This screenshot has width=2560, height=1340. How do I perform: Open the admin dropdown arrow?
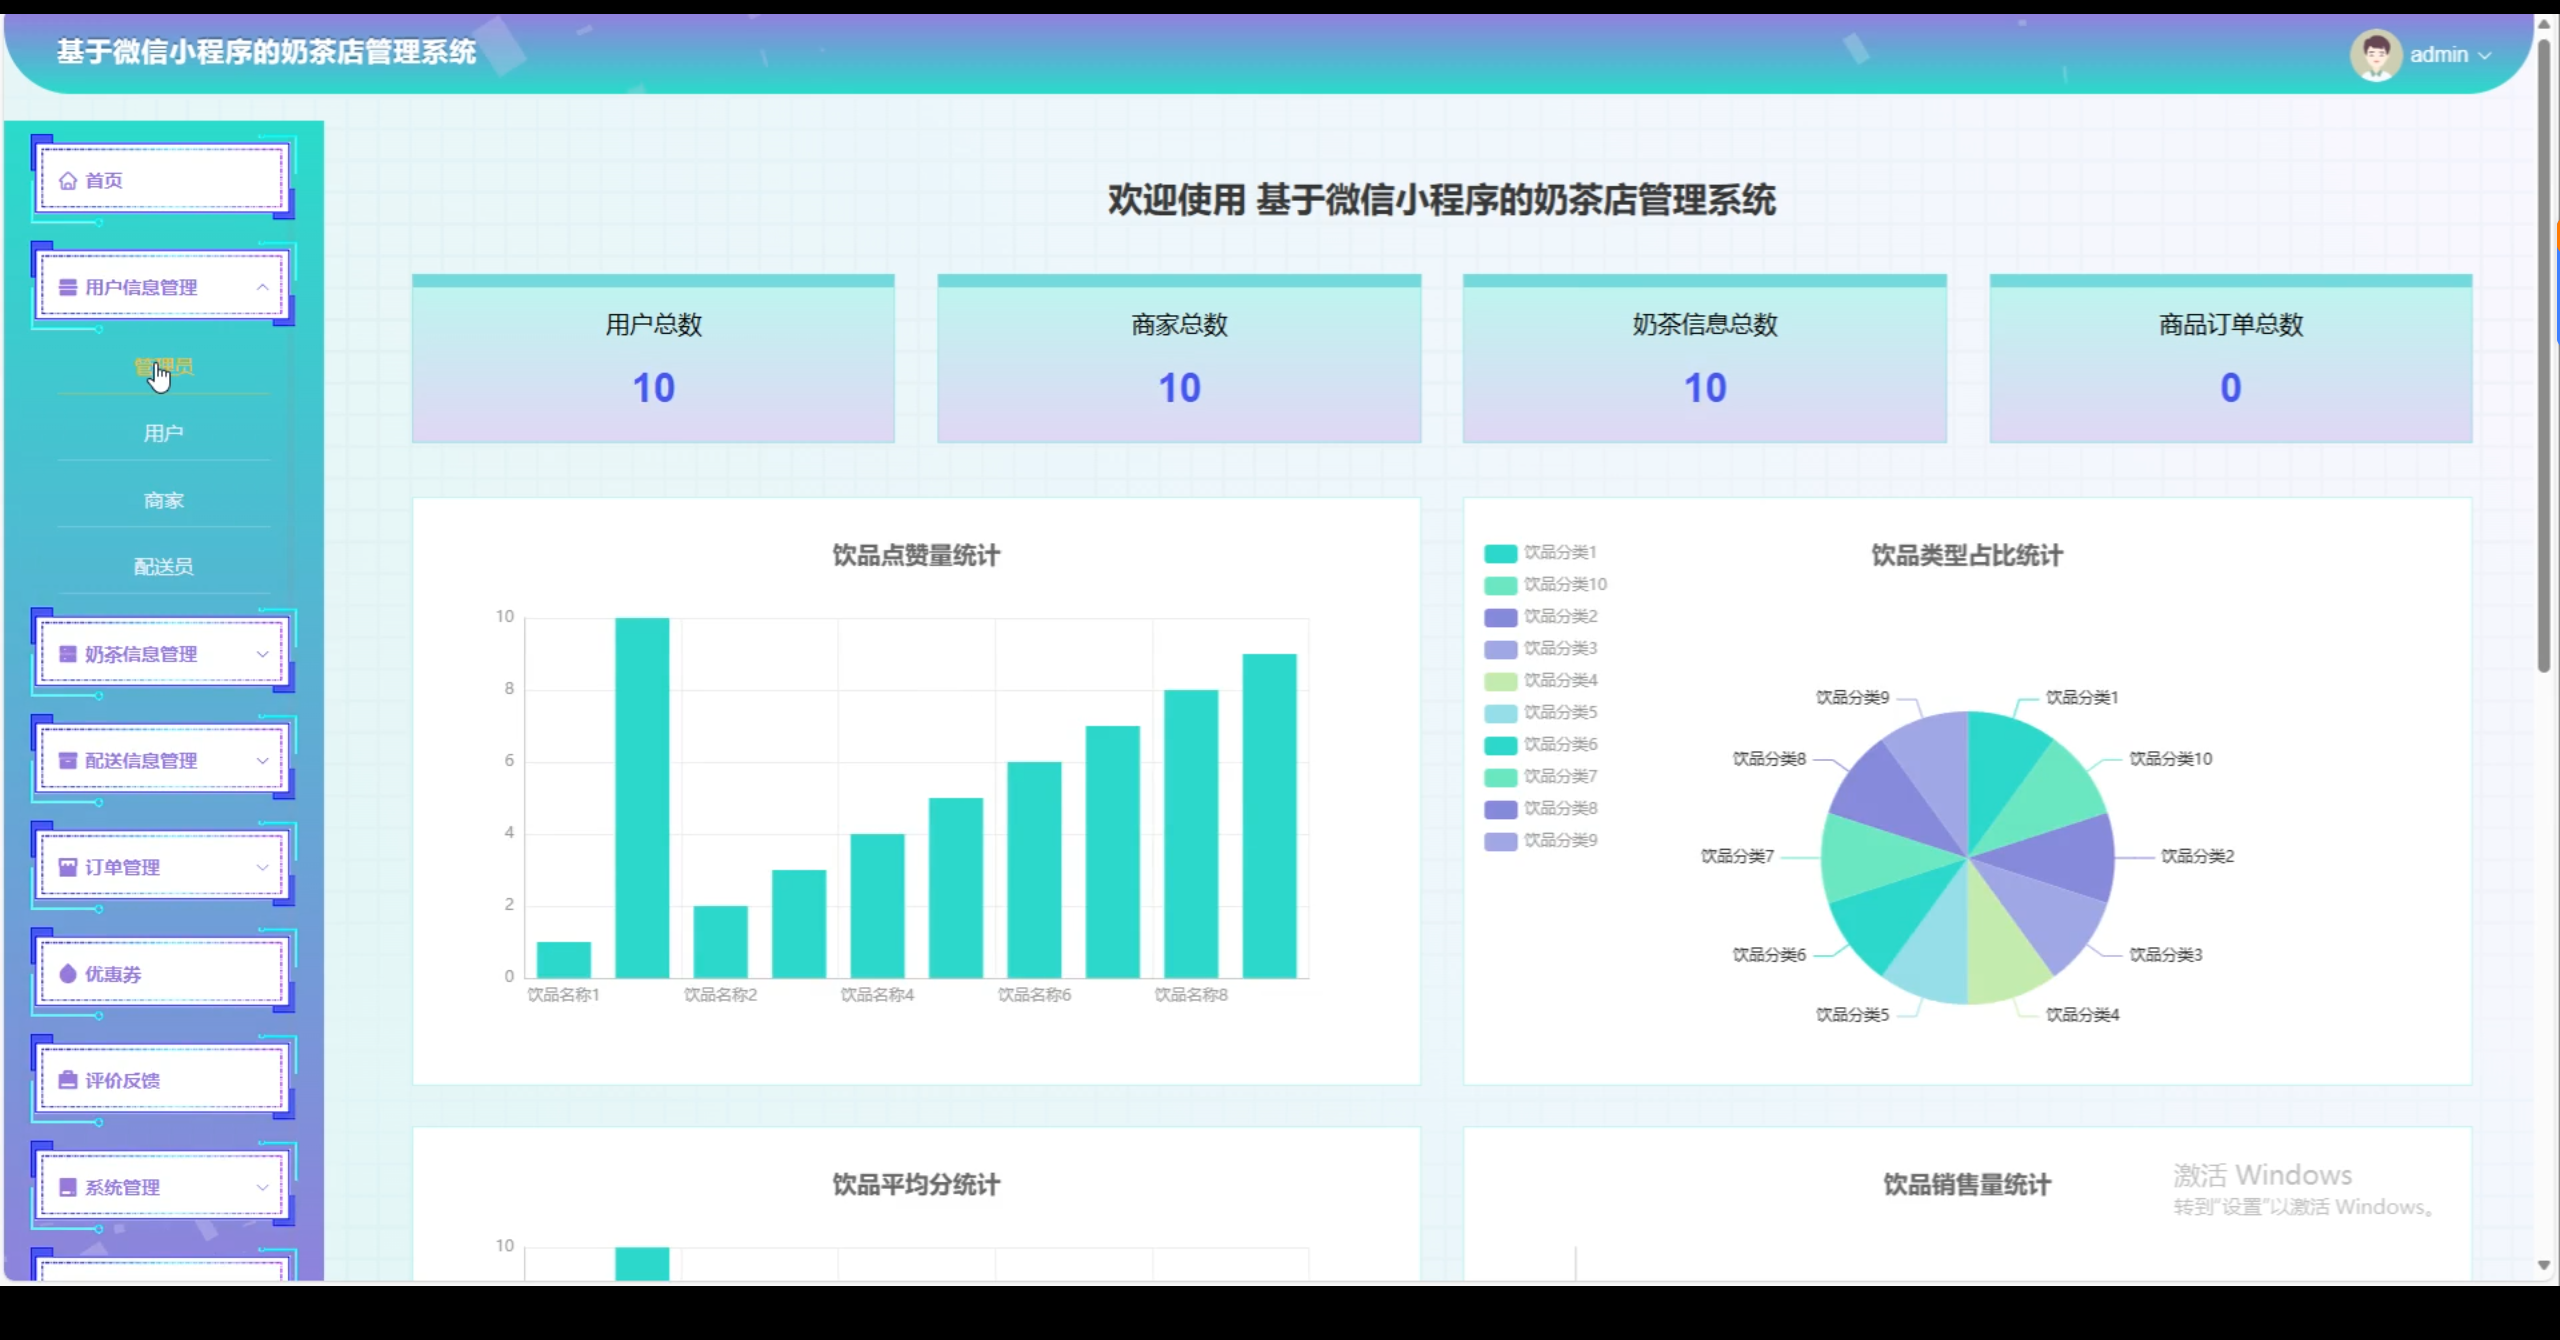pyautogui.click(x=2486, y=56)
